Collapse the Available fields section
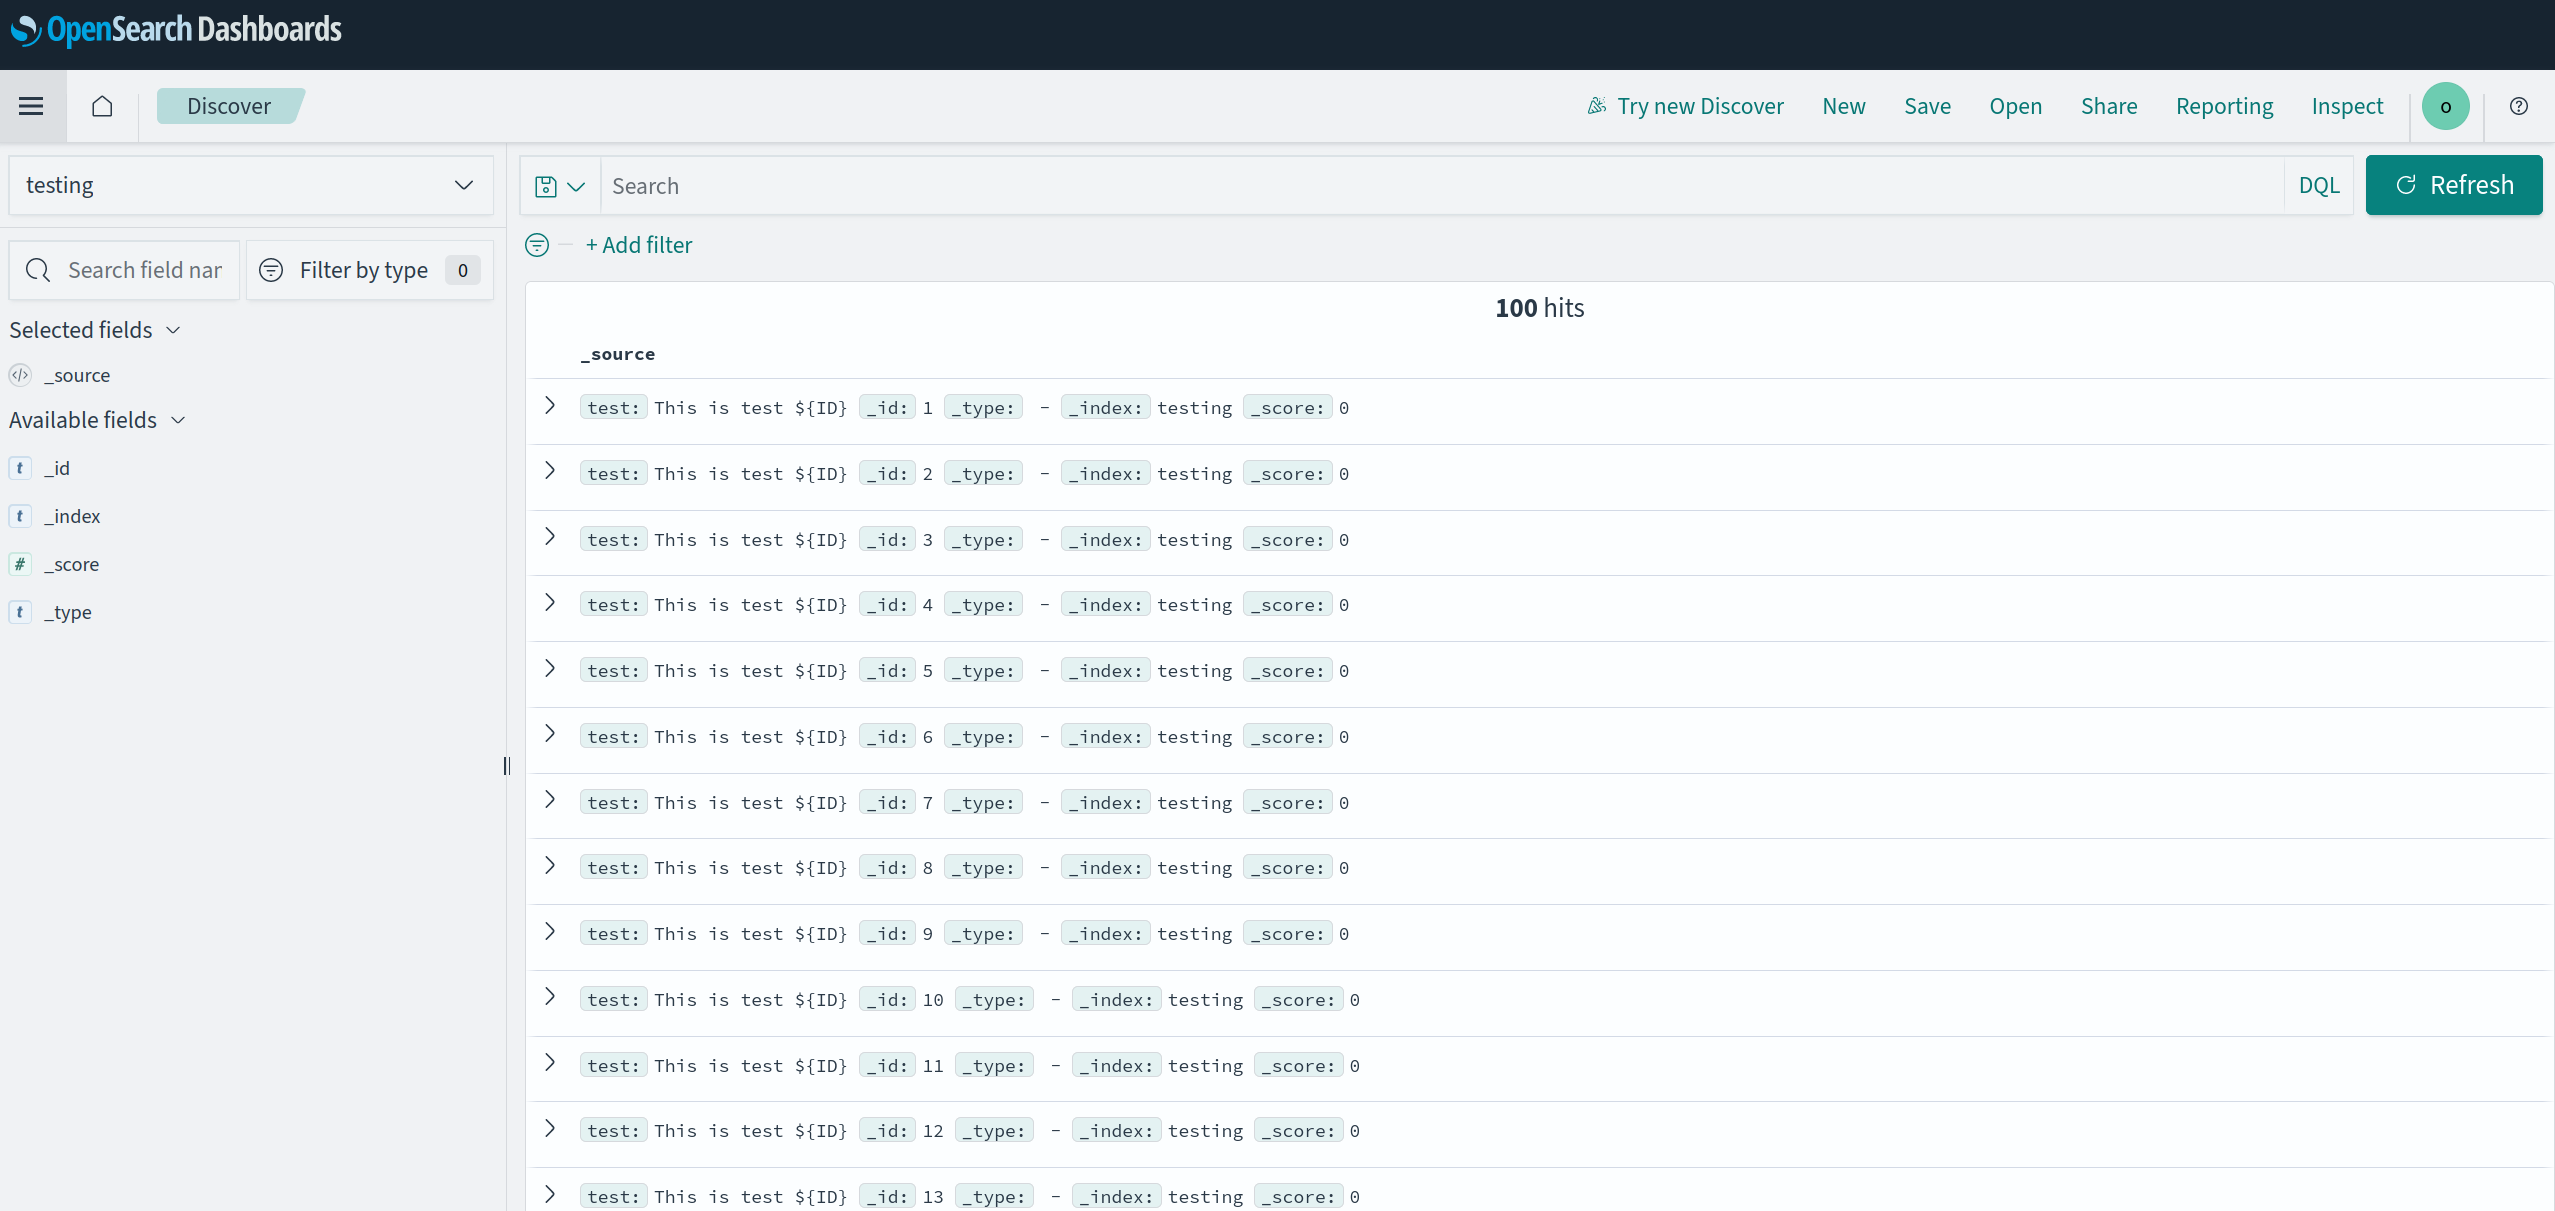This screenshot has height=1211, width=2555. (x=177, y=420)
